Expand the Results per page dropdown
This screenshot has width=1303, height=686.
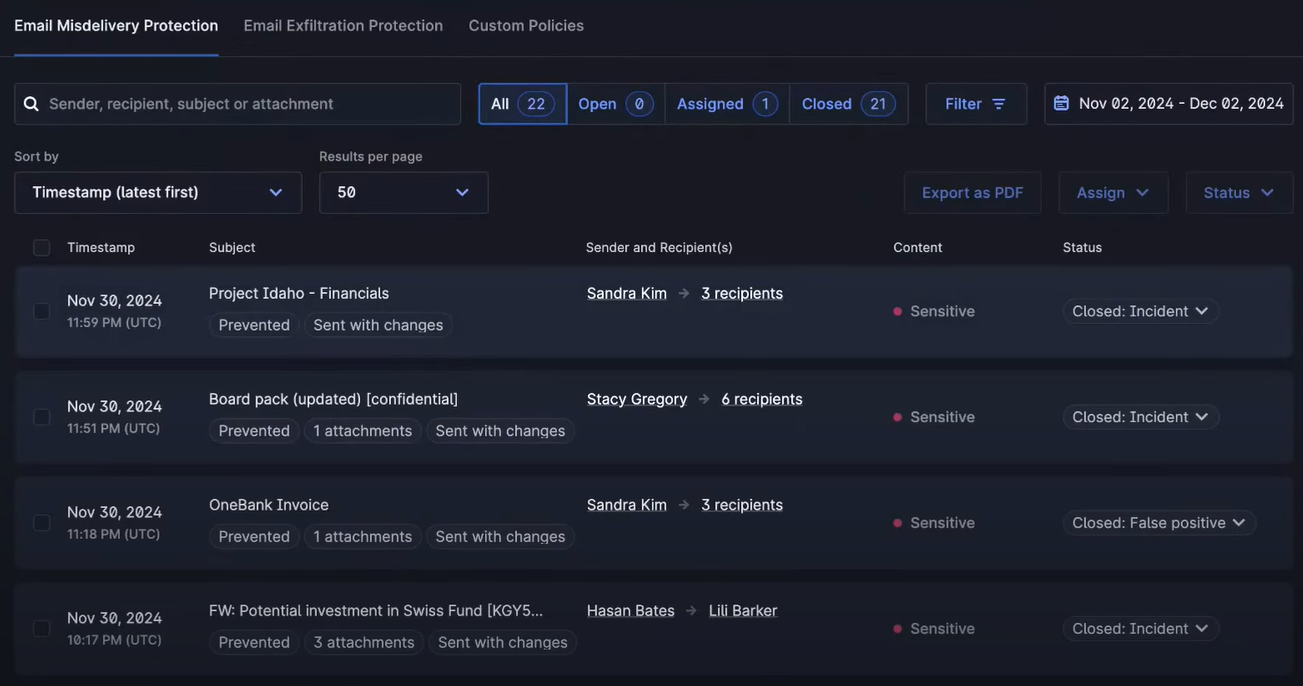[x=403, y=192]
